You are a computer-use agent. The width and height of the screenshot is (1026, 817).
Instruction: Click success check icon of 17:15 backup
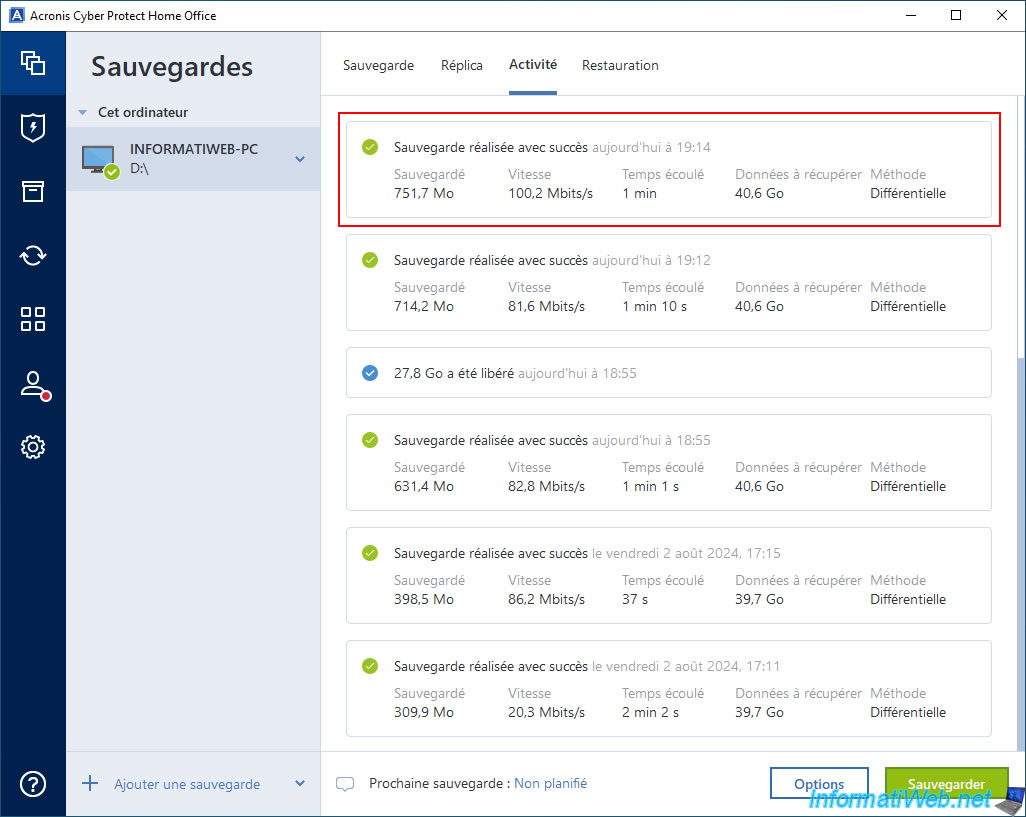coord(370,553)
